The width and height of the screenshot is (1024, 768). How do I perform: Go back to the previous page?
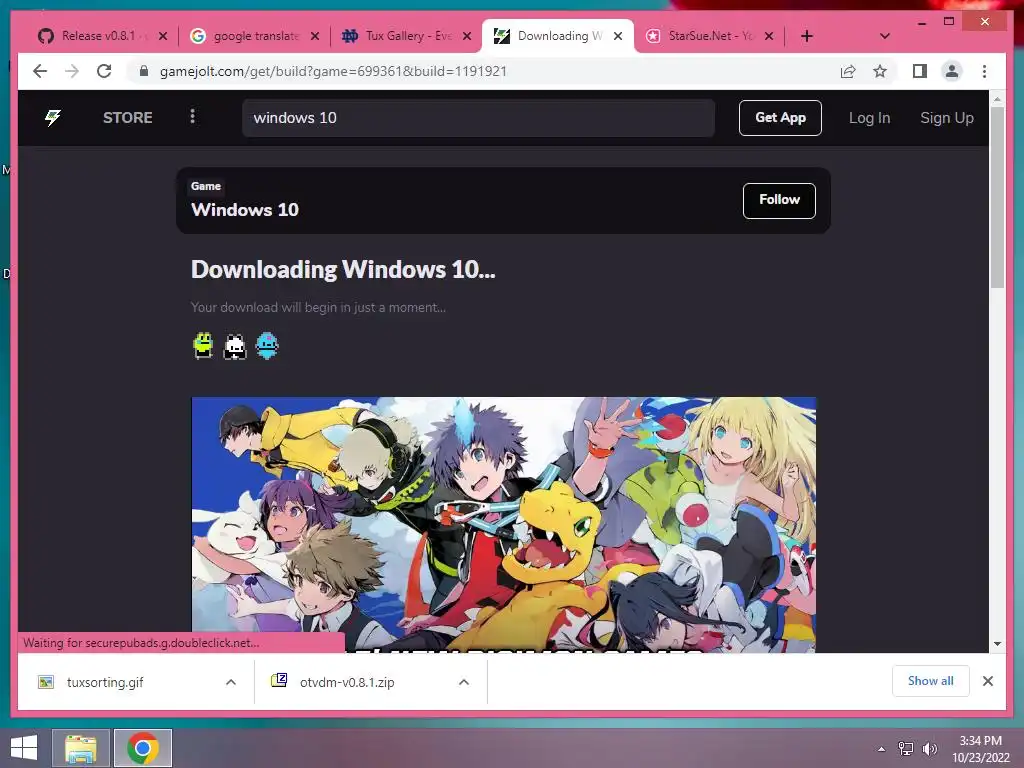[x=40, y=71]
